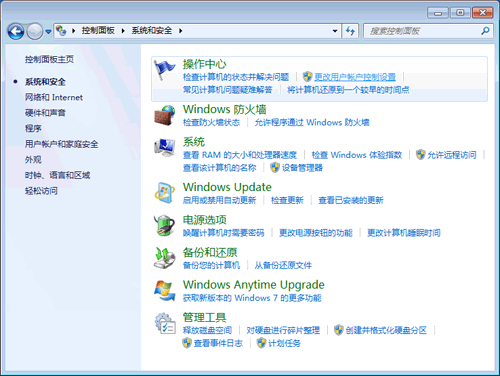Click the Windows Firewall brick wall icon
Screen dimensions: 500x376
coord(164,115)
